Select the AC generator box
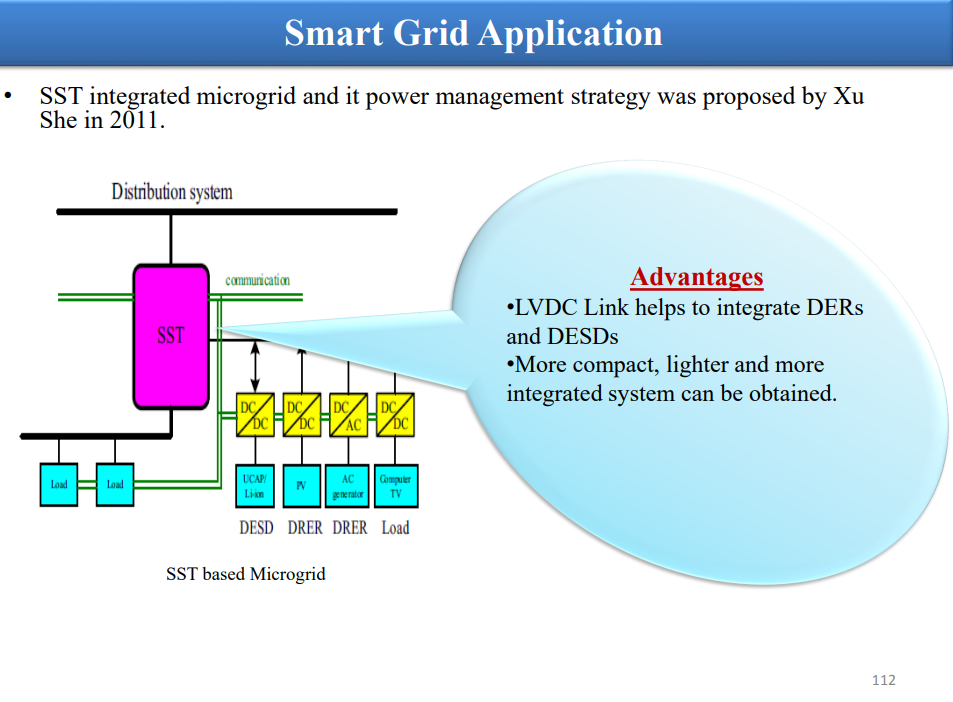The height and width of the screenshot is (702, 953). pos(348,486)
